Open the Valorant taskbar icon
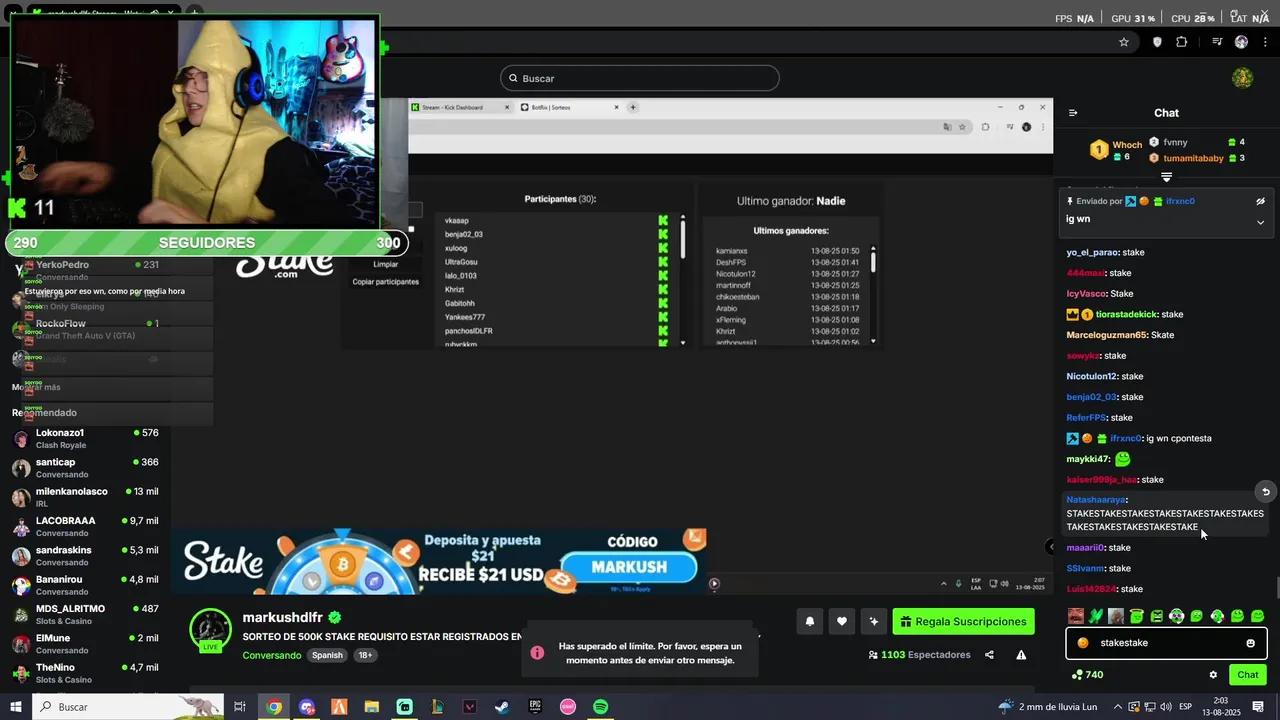Screen dimensions: 1280x720 pyautogui.click(x=470, y=707)
